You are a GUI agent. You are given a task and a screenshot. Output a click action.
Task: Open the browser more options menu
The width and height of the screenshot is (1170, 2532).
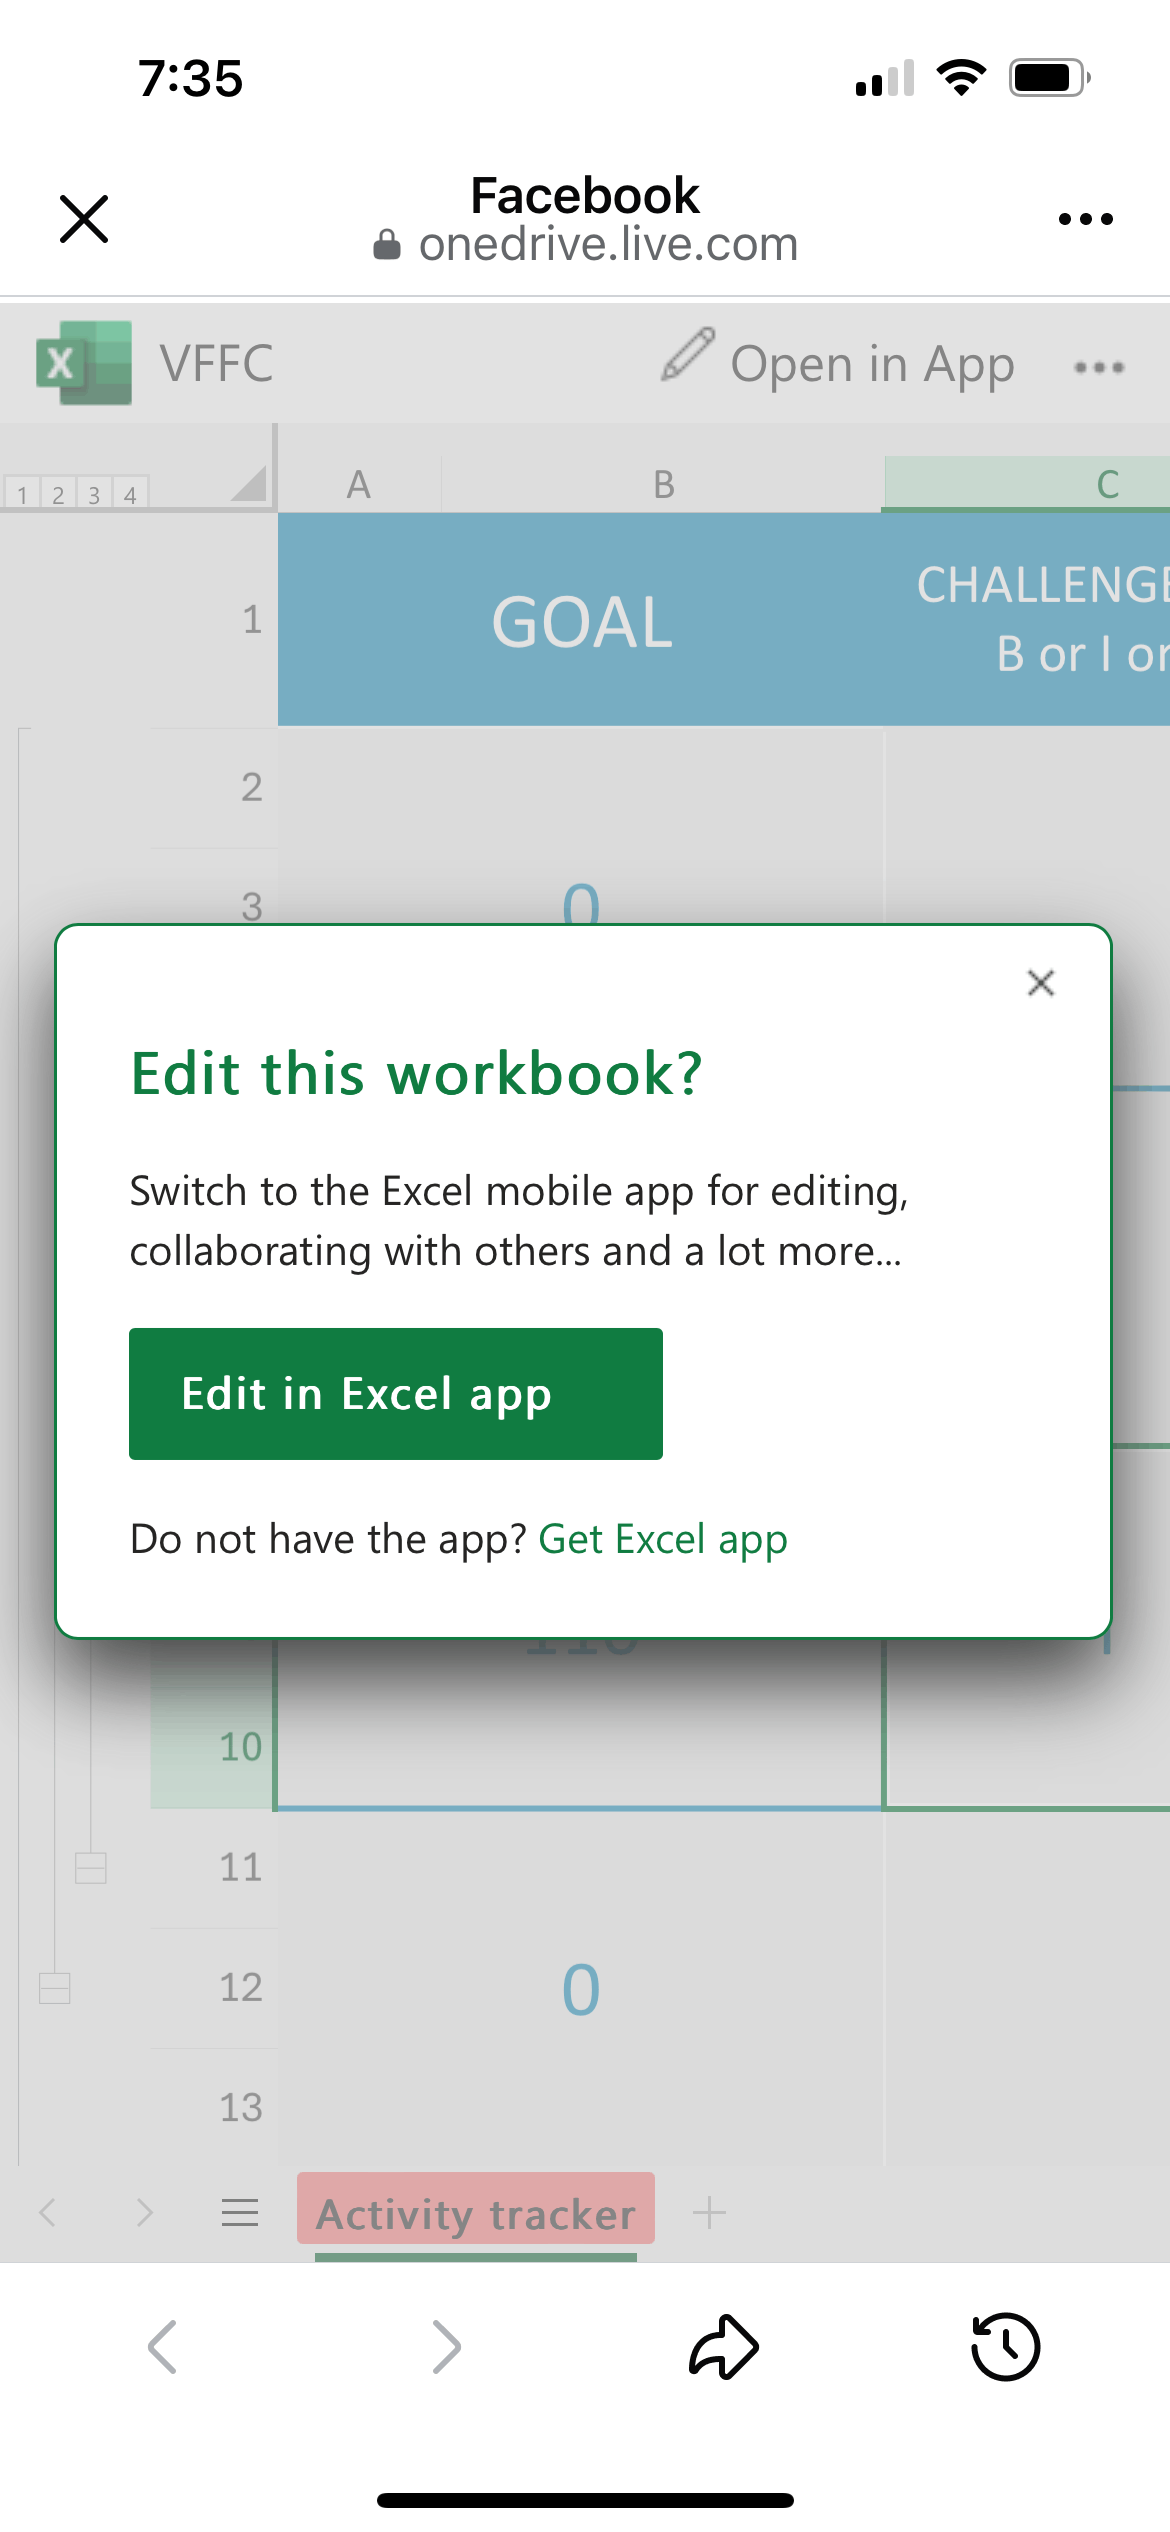coord(1086,219)
